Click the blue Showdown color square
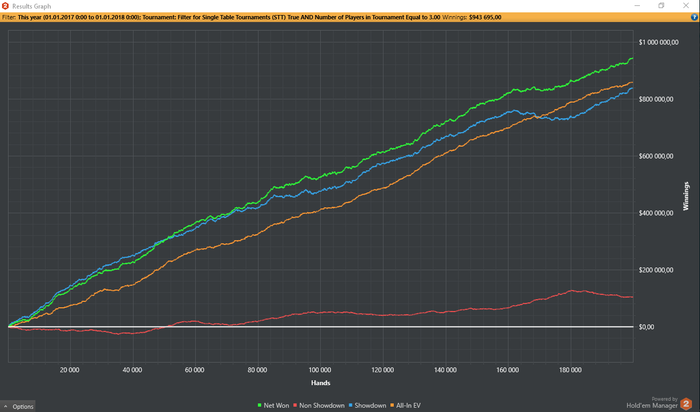Image resolution: width=700 pixels, height=412 pixels. pos(350,405)
